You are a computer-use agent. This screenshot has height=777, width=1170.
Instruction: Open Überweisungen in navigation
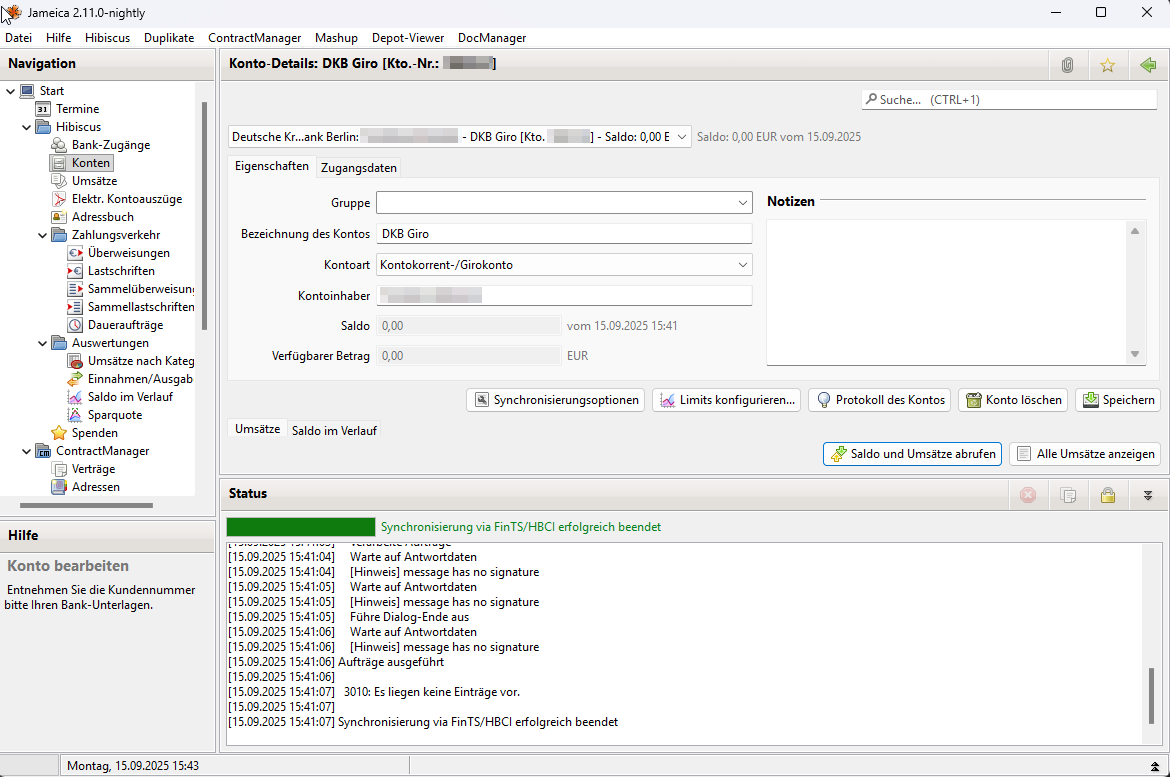pos(128,253)
